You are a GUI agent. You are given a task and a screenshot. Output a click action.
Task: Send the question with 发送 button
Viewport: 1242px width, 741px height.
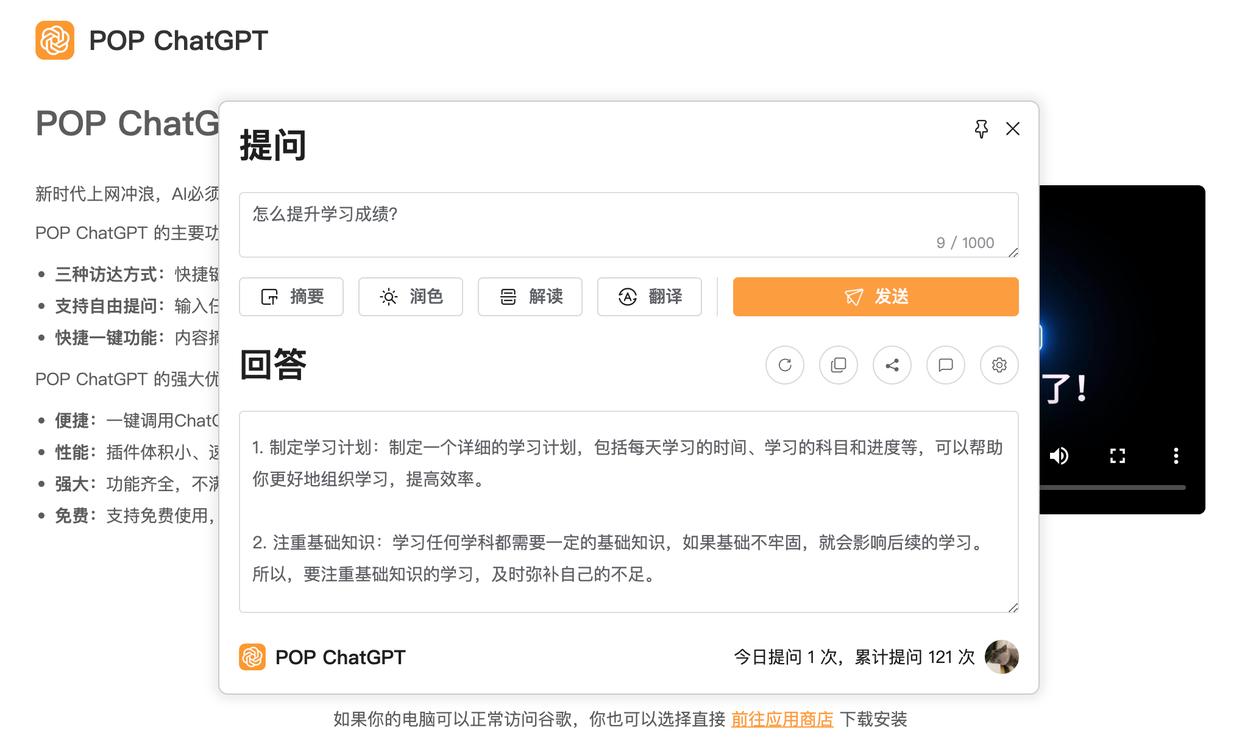click(876, 297)
